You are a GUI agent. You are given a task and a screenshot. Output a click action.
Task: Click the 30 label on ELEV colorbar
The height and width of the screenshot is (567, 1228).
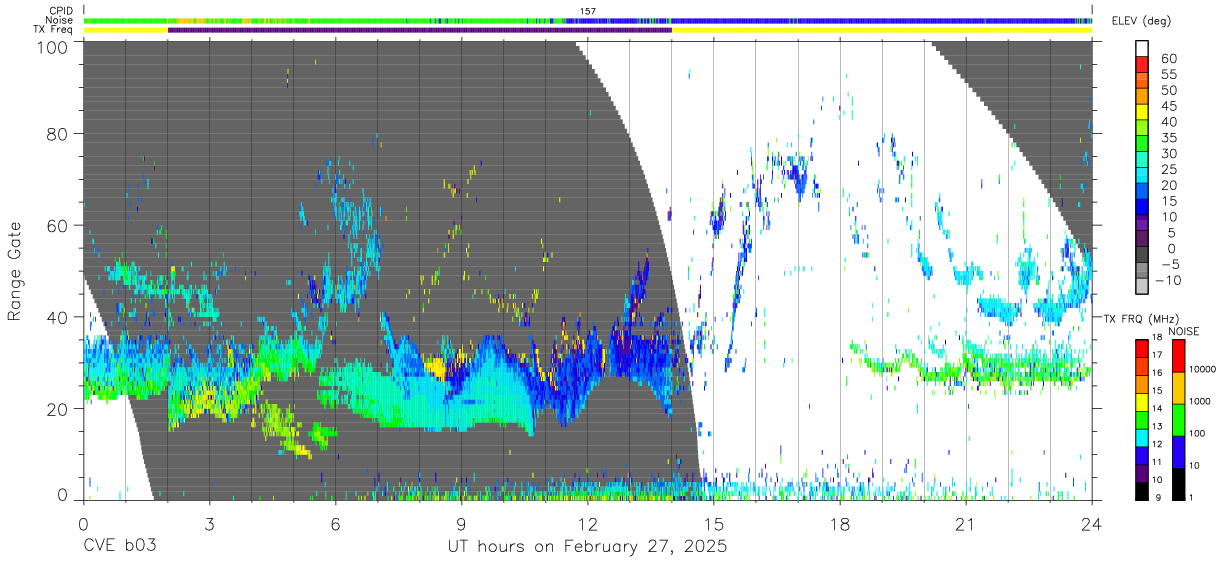[x=1169, y=154]
